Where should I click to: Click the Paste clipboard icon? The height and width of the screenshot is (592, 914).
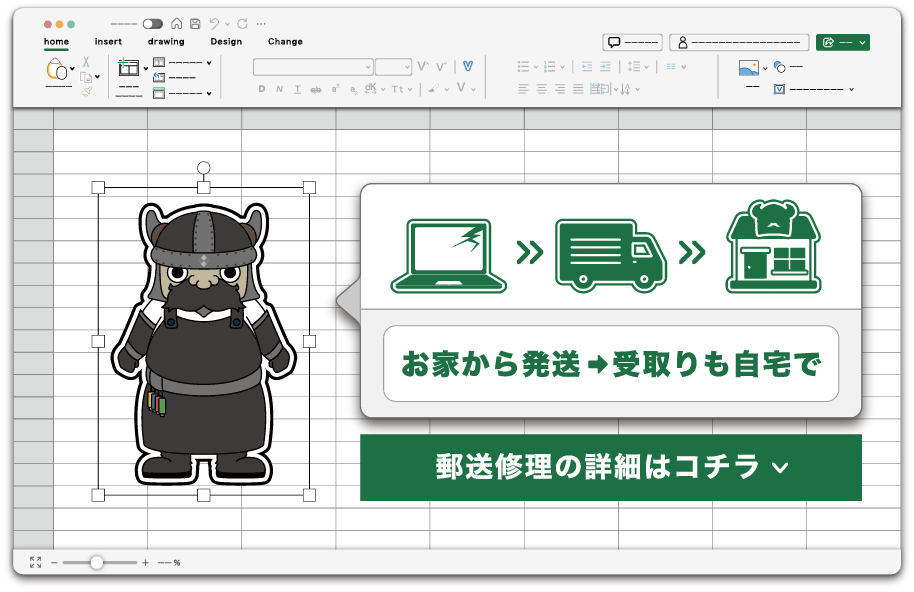click(56, 71)
